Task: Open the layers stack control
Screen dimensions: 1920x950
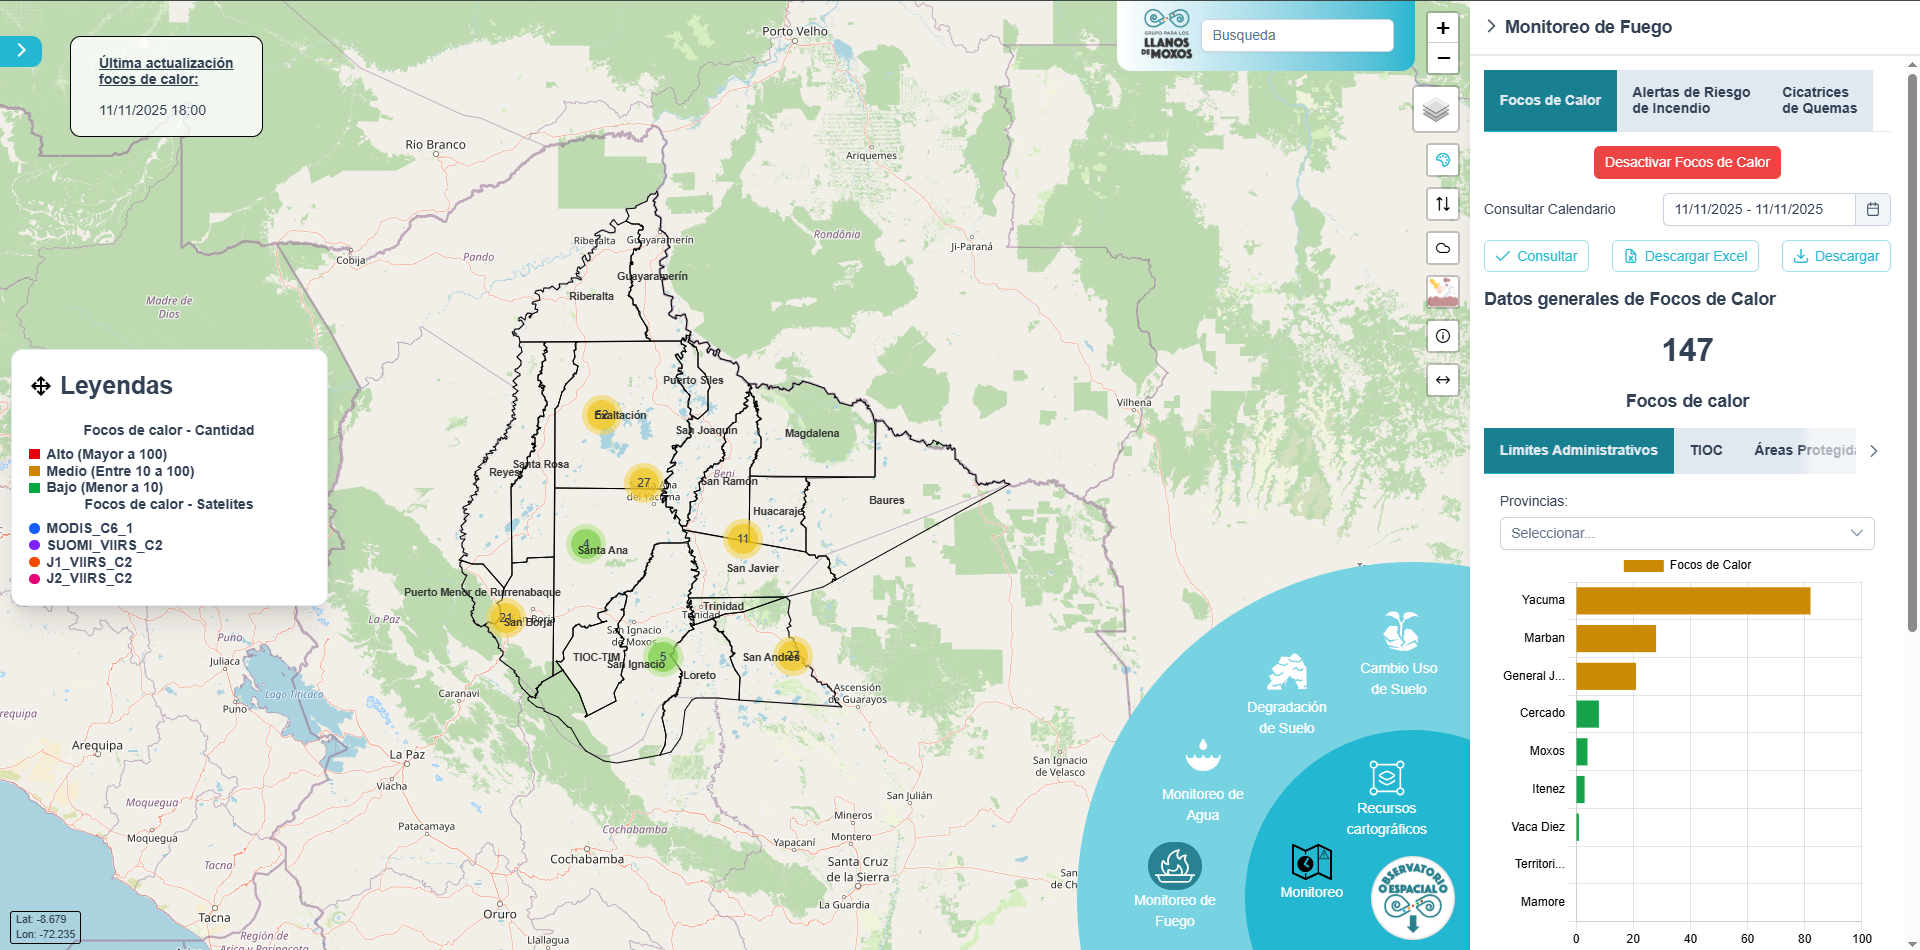Action: click(1435, 109)
